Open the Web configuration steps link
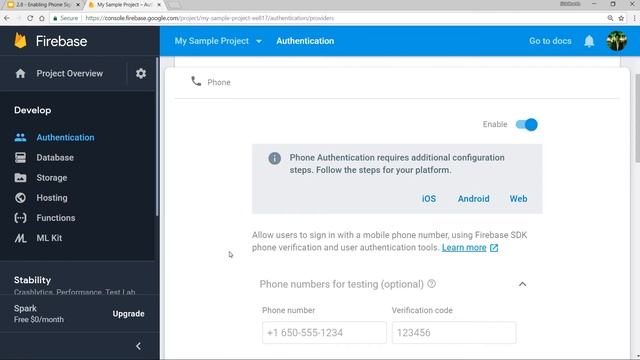 point(518,199)
